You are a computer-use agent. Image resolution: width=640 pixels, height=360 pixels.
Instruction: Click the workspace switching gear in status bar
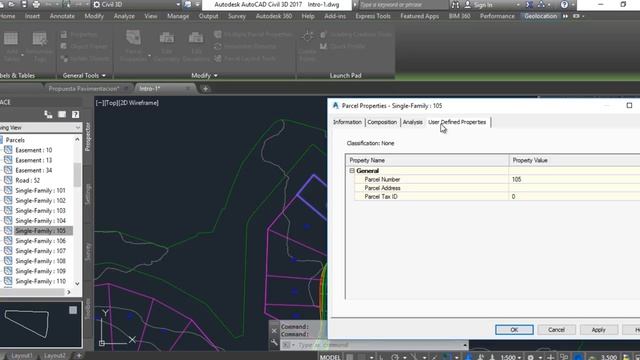pos(531,357)
